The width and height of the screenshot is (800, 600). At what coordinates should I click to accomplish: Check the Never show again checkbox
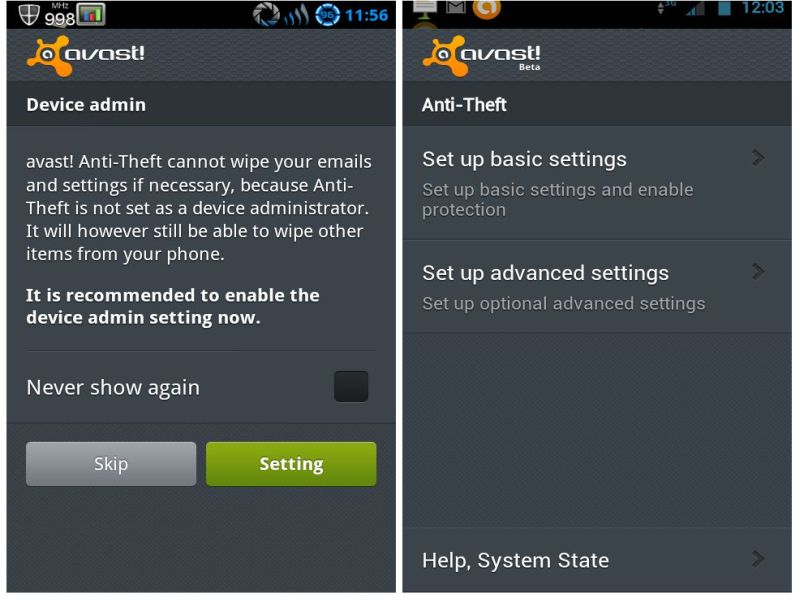(x=351, y=386)
